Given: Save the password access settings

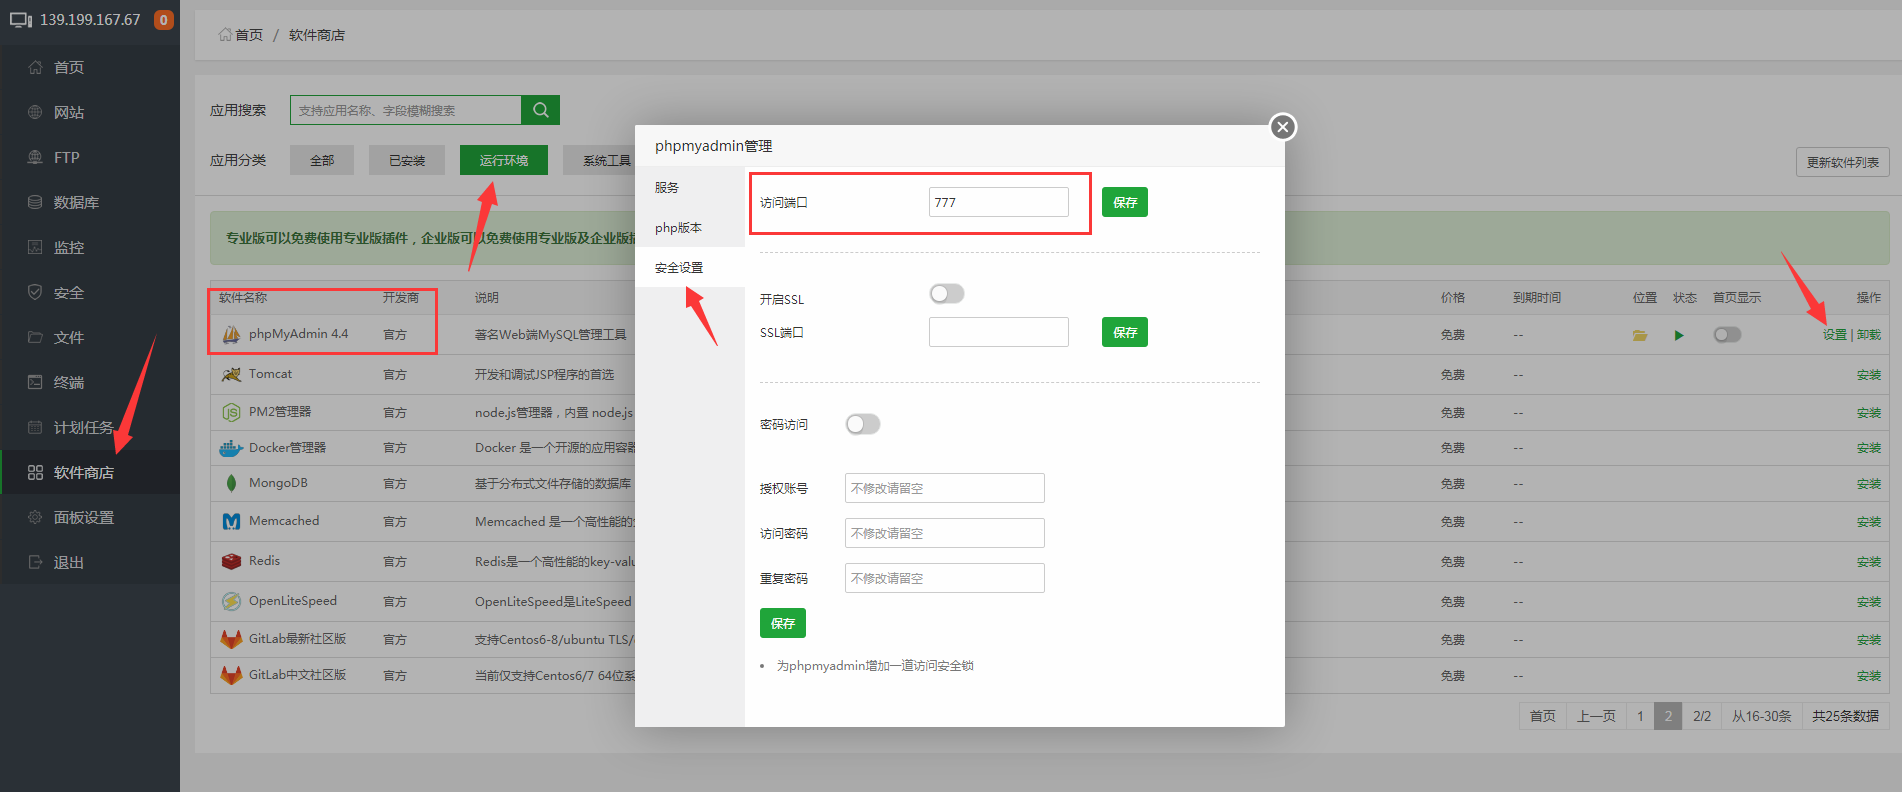Looking at the screenshot, I should click(783, 623).
